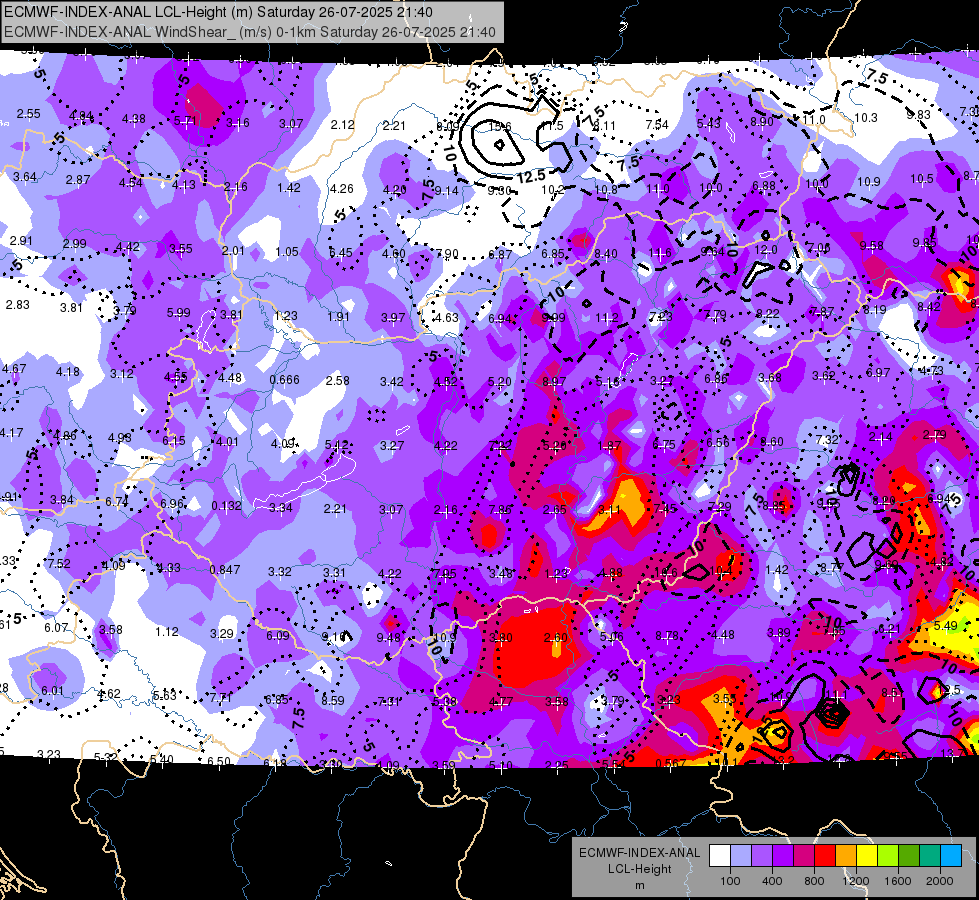This screenshot has height=900, width=979.
Task: Select the dark green legend swatch
Action: [909, 855]
